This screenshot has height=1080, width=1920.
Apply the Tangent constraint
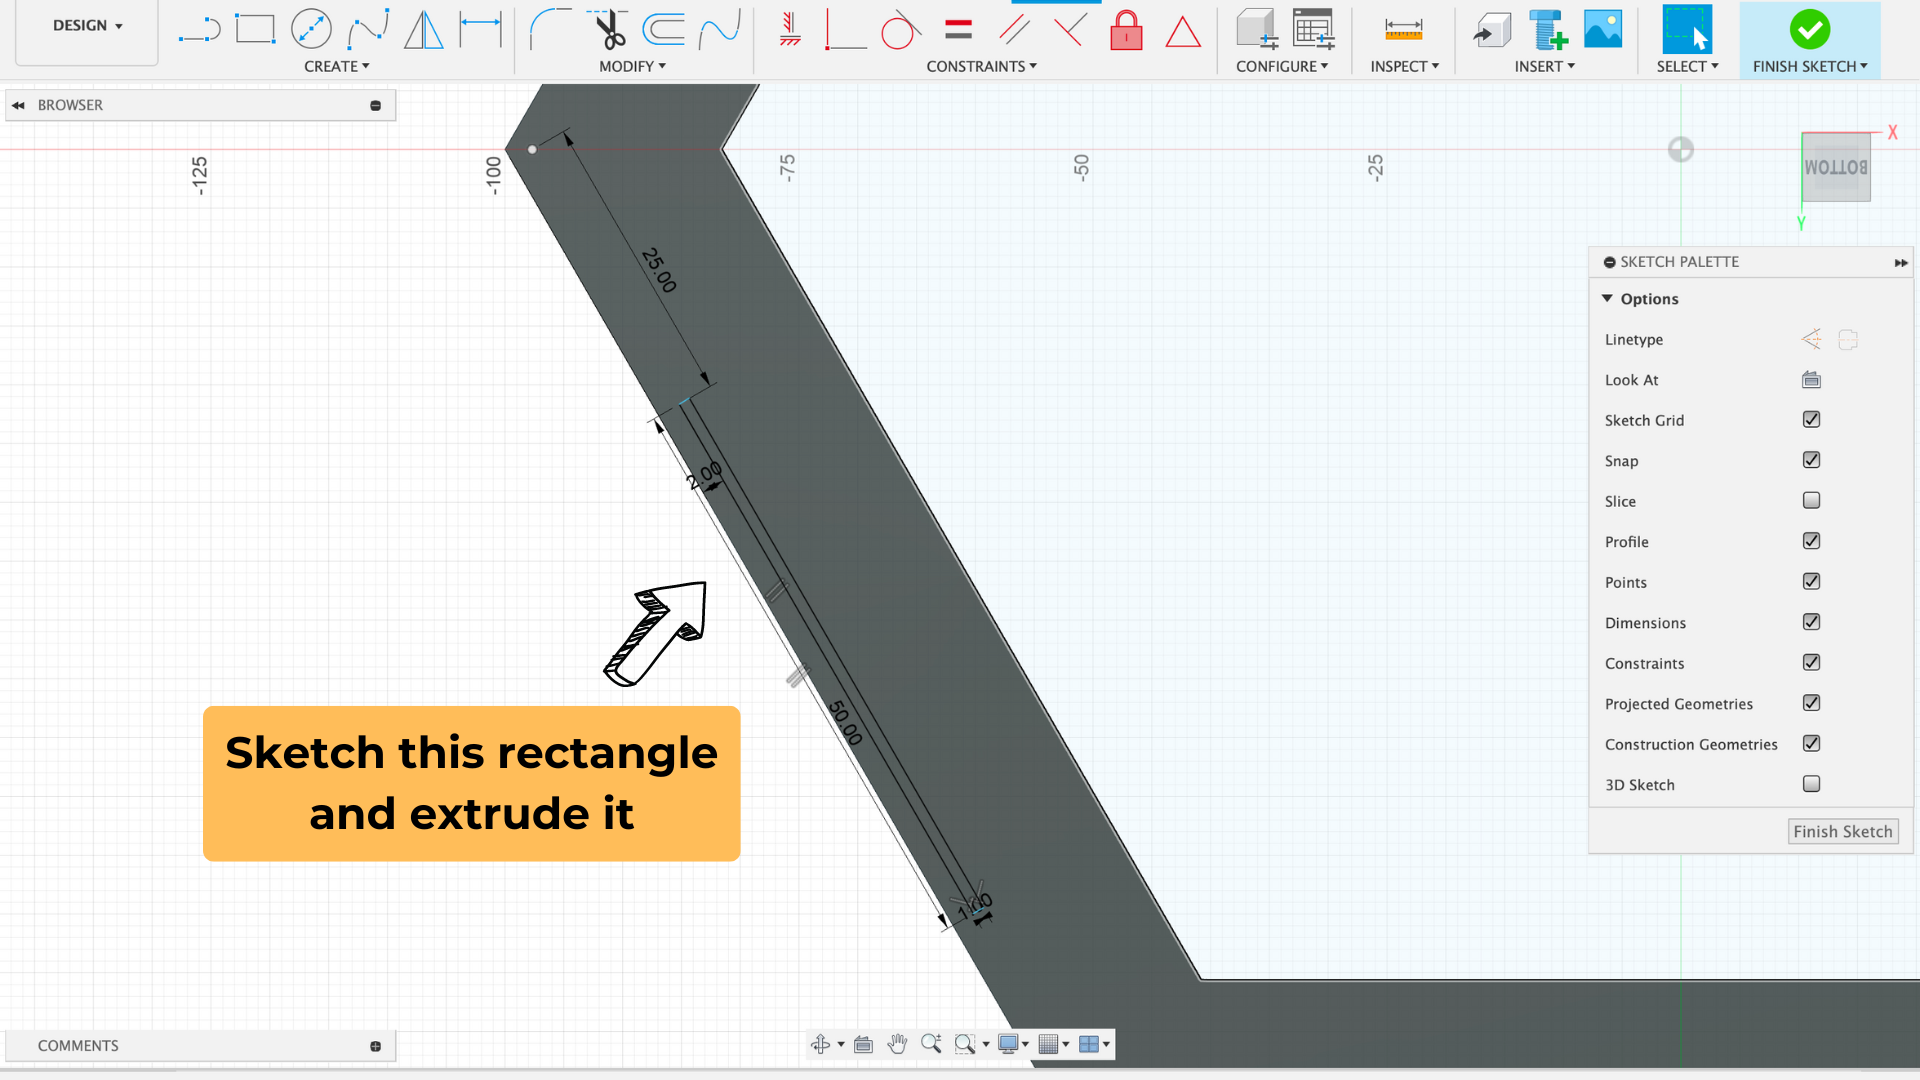click(x=900, y=30)
